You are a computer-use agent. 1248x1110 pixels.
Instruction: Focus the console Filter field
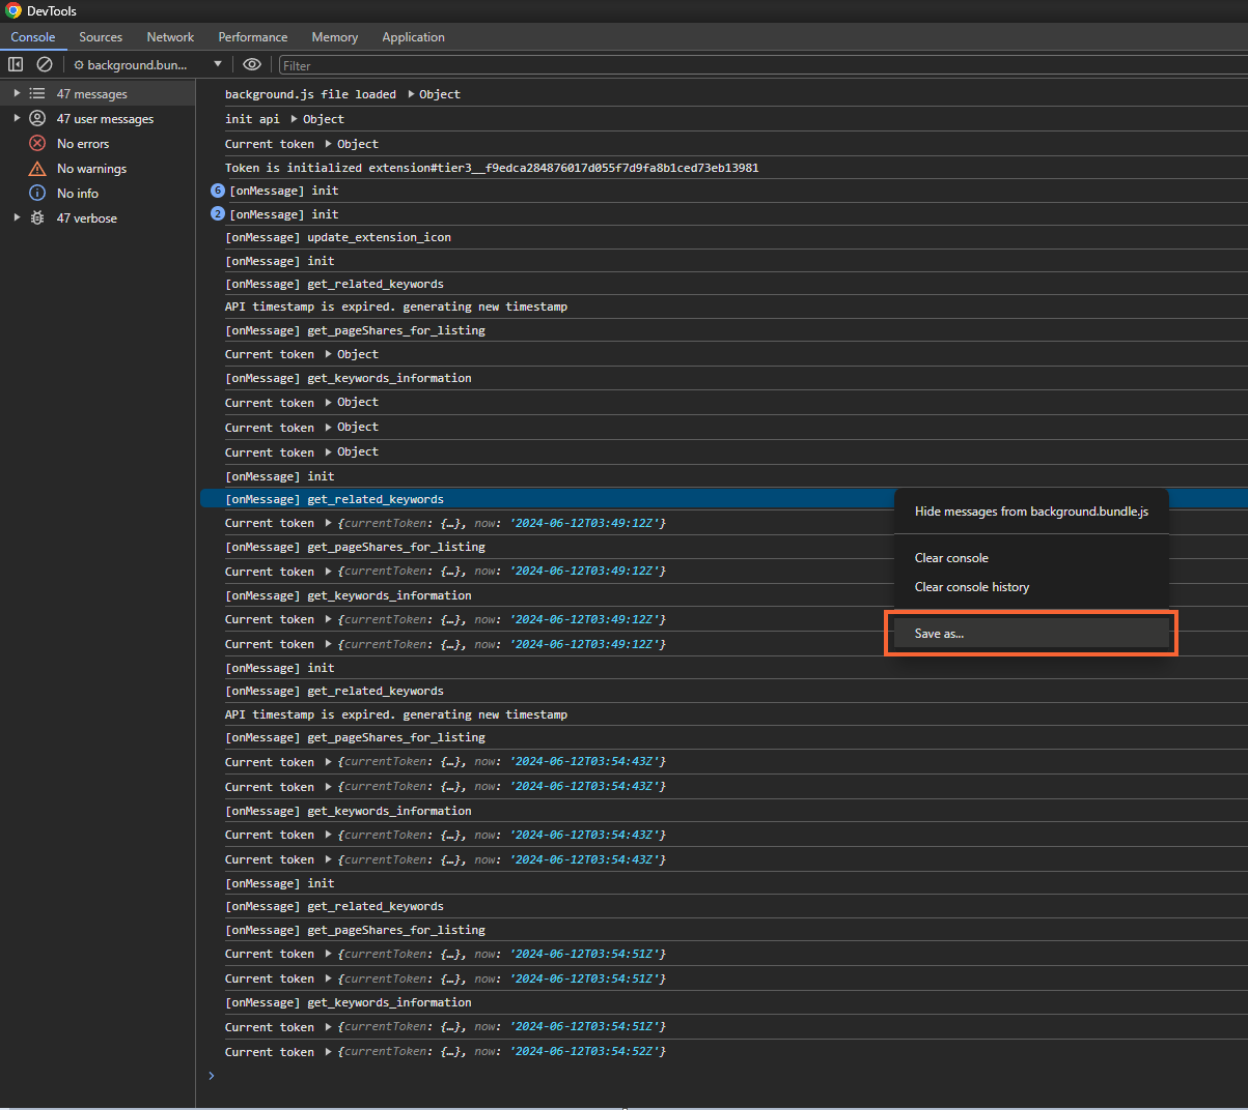[762, 65]
